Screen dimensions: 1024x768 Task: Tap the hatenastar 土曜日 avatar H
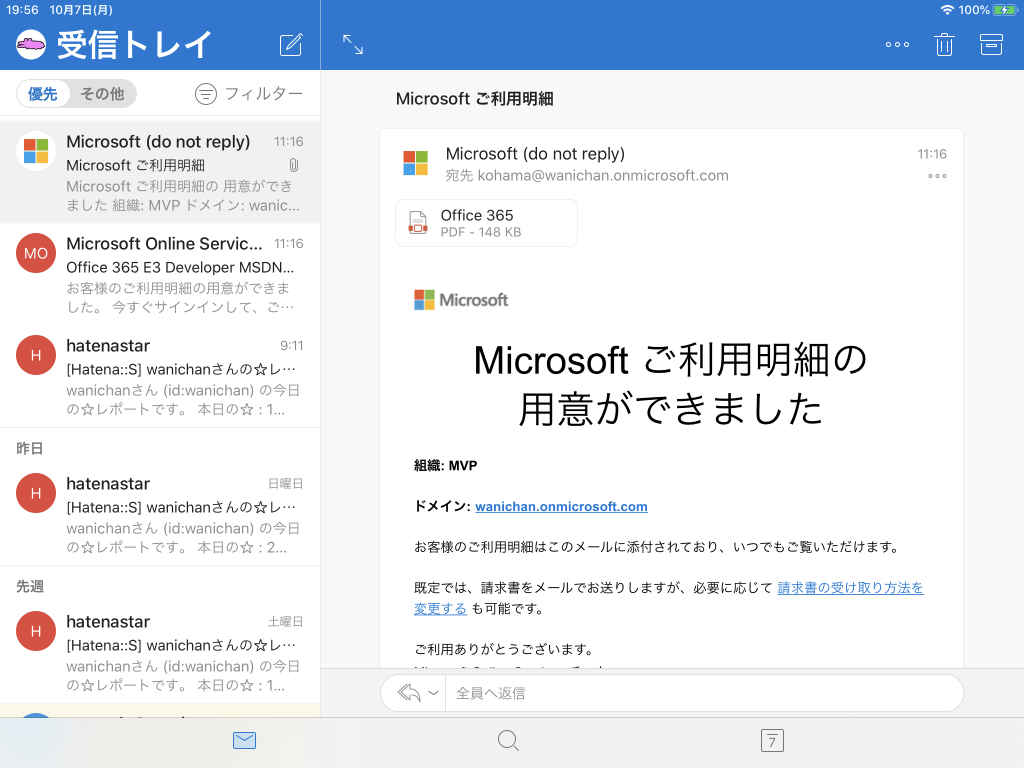pos(36,631)
